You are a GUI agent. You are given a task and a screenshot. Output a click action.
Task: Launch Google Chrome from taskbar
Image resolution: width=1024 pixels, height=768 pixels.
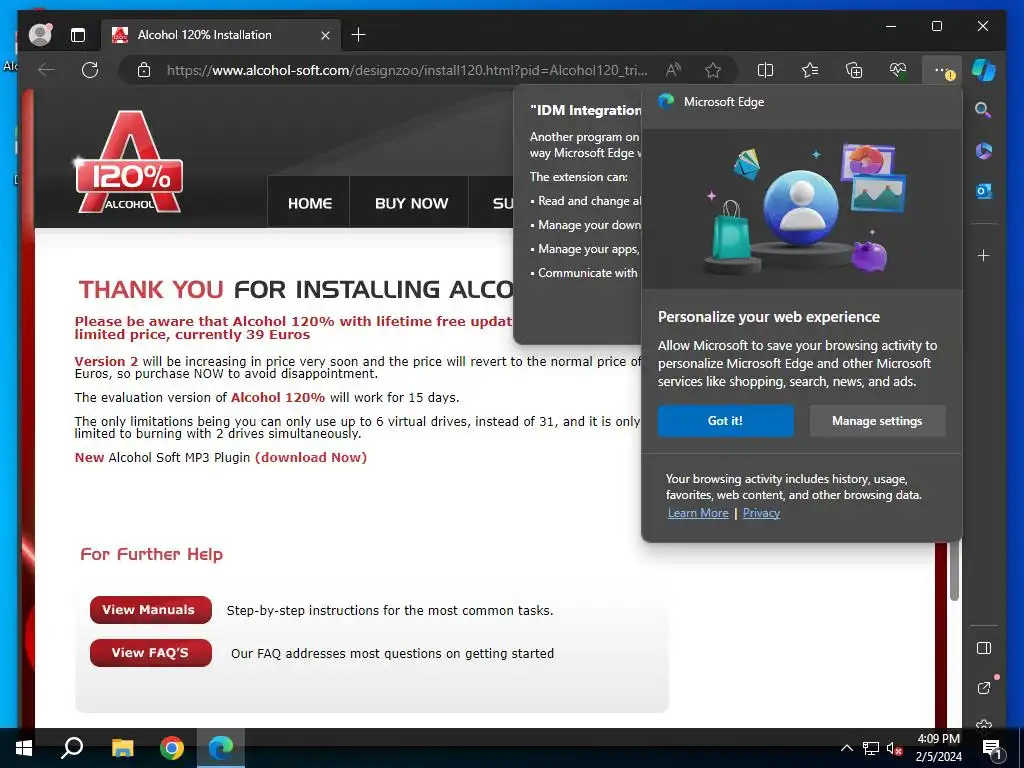[172, 748]
